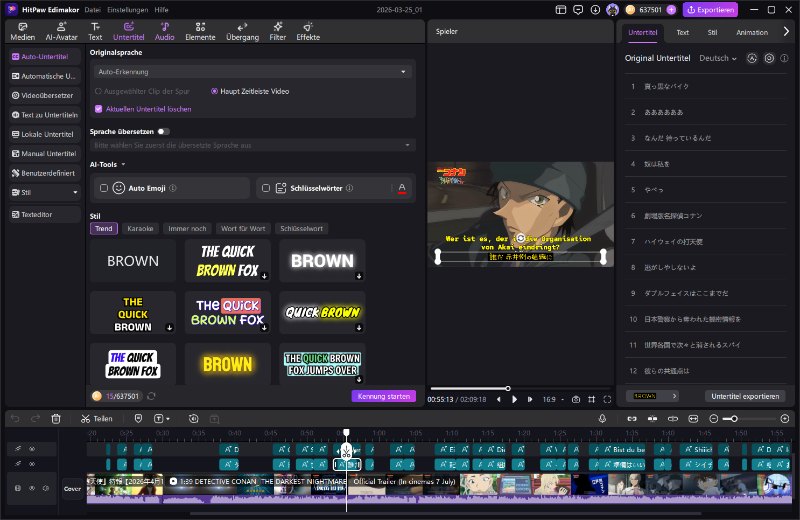800x520 pixels.
Task: Zoom out the timeline with minus icon
Action: coord(714,418)
